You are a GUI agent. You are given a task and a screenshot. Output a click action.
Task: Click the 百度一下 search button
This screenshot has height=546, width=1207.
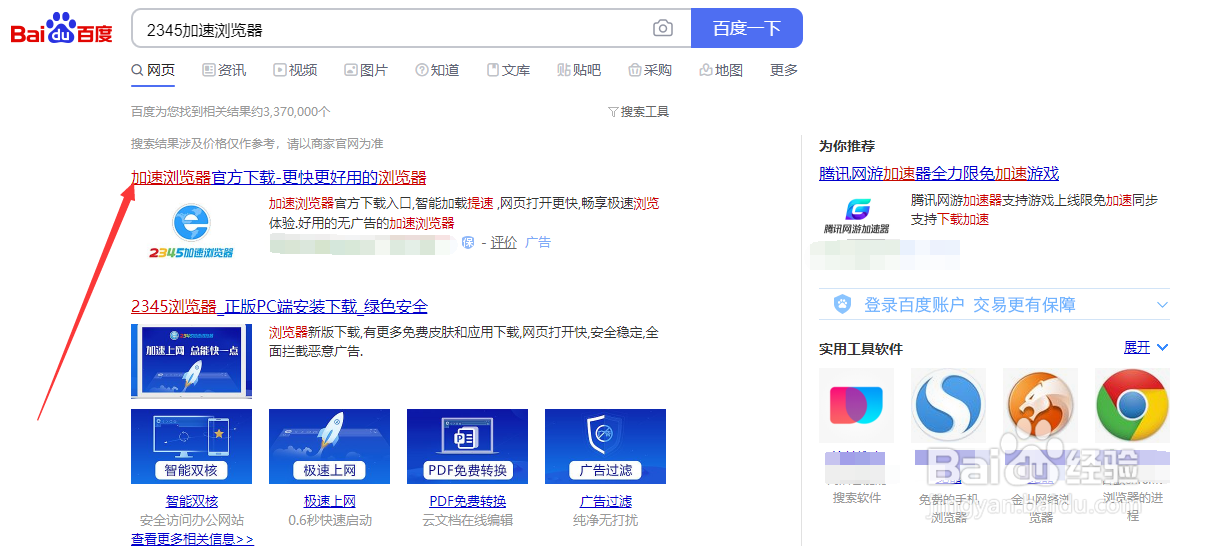(746, 28)
